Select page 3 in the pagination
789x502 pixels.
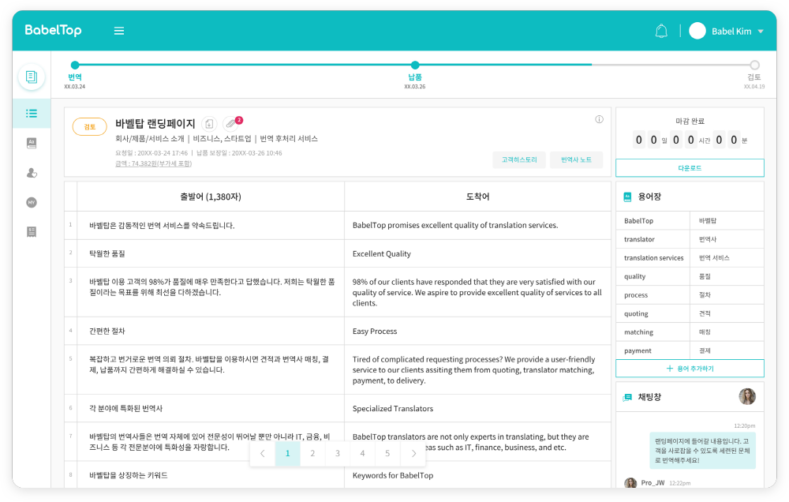337,454
